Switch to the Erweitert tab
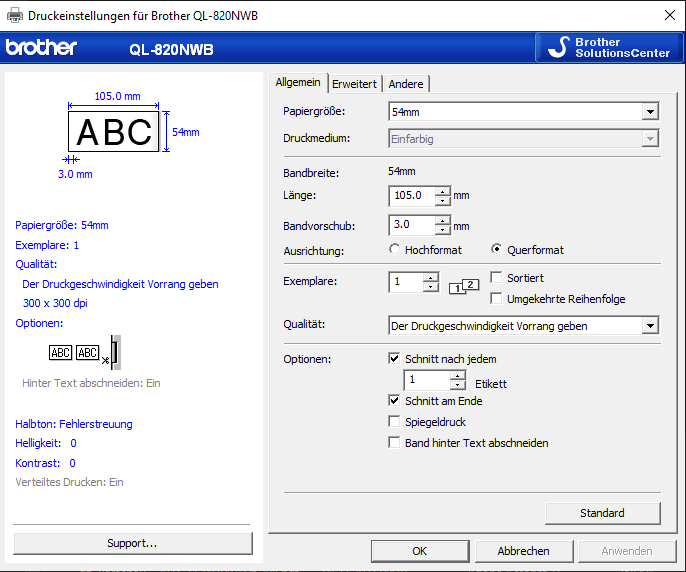The image size is (686, 572). pos(354,84)
